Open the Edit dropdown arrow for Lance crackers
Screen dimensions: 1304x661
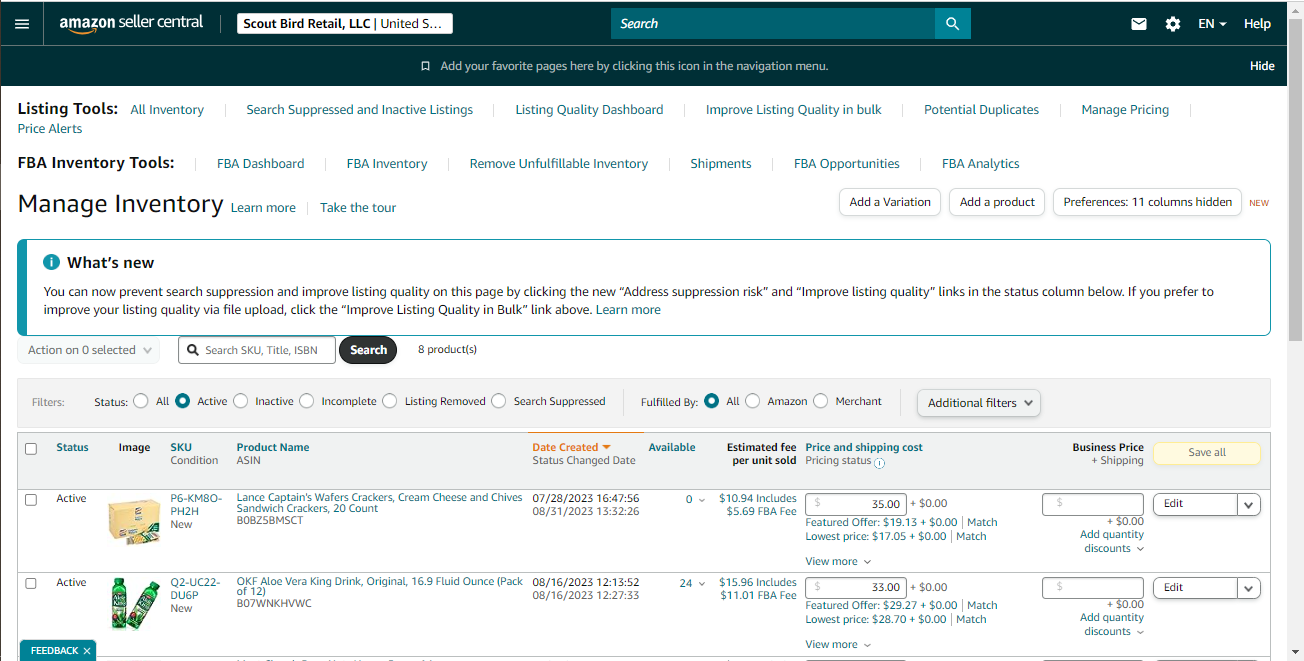tap(1249, 505)
